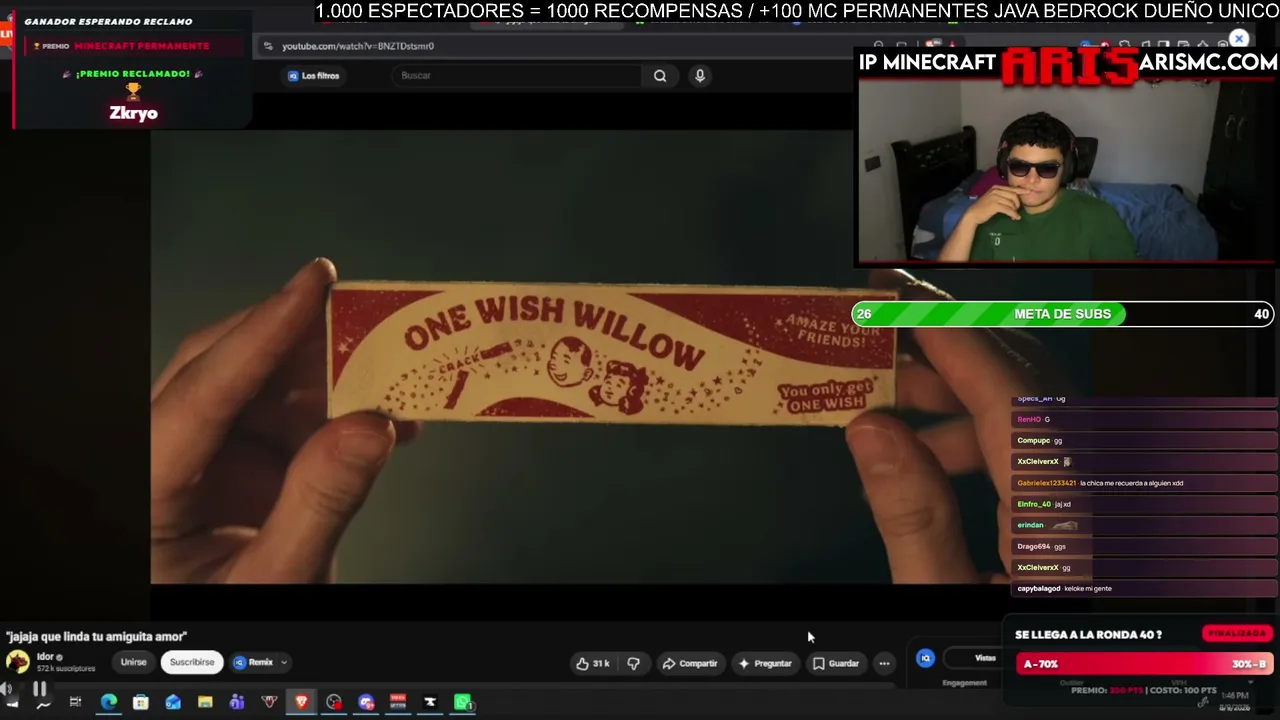Open File Explorer from the taskbar
Viewport: 1280px width, 720px height.
point(205,702)
